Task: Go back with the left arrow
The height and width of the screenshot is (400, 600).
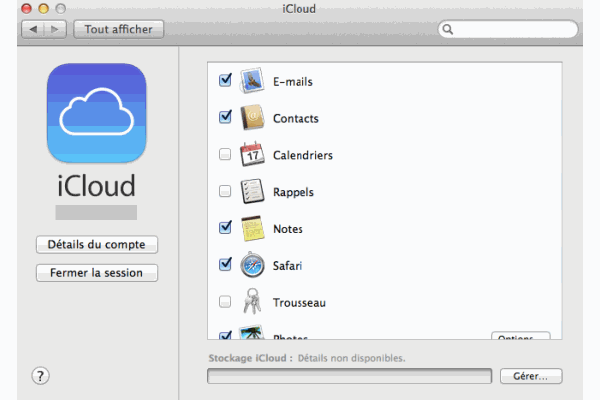Action: pyautogui.click(x=33, y=29)
